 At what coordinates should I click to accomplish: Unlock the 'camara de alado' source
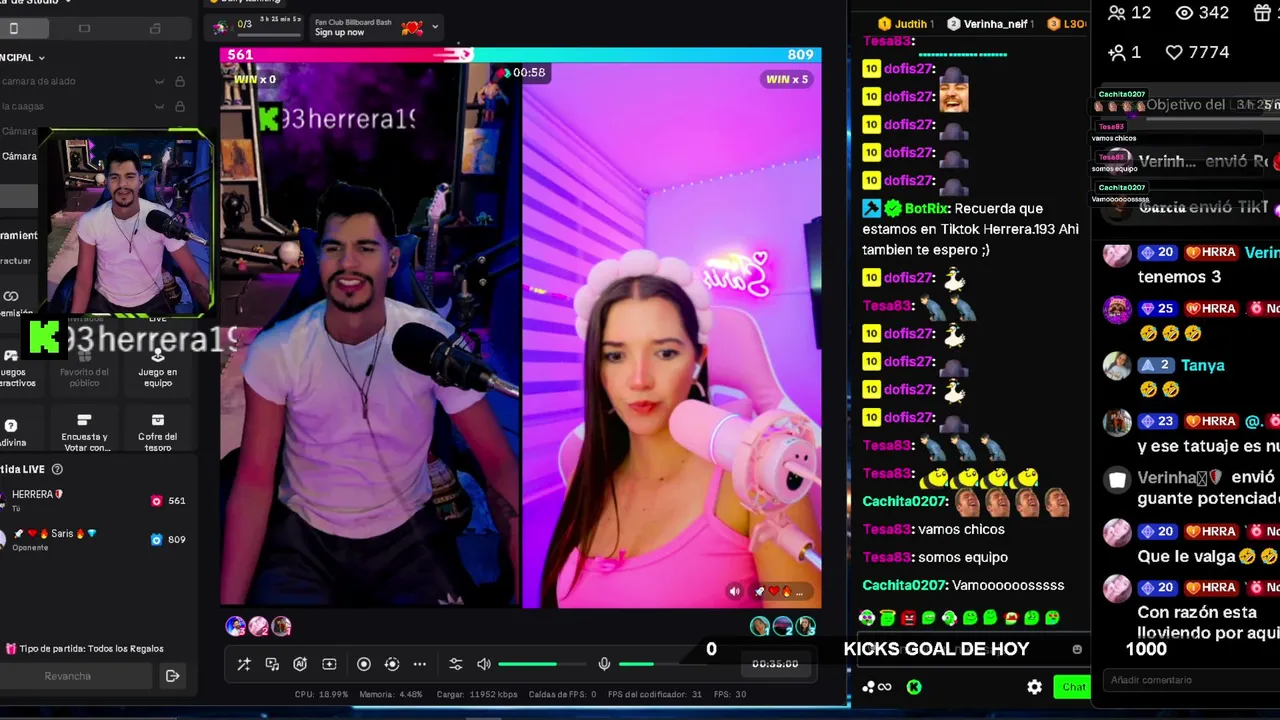(180, 81)
